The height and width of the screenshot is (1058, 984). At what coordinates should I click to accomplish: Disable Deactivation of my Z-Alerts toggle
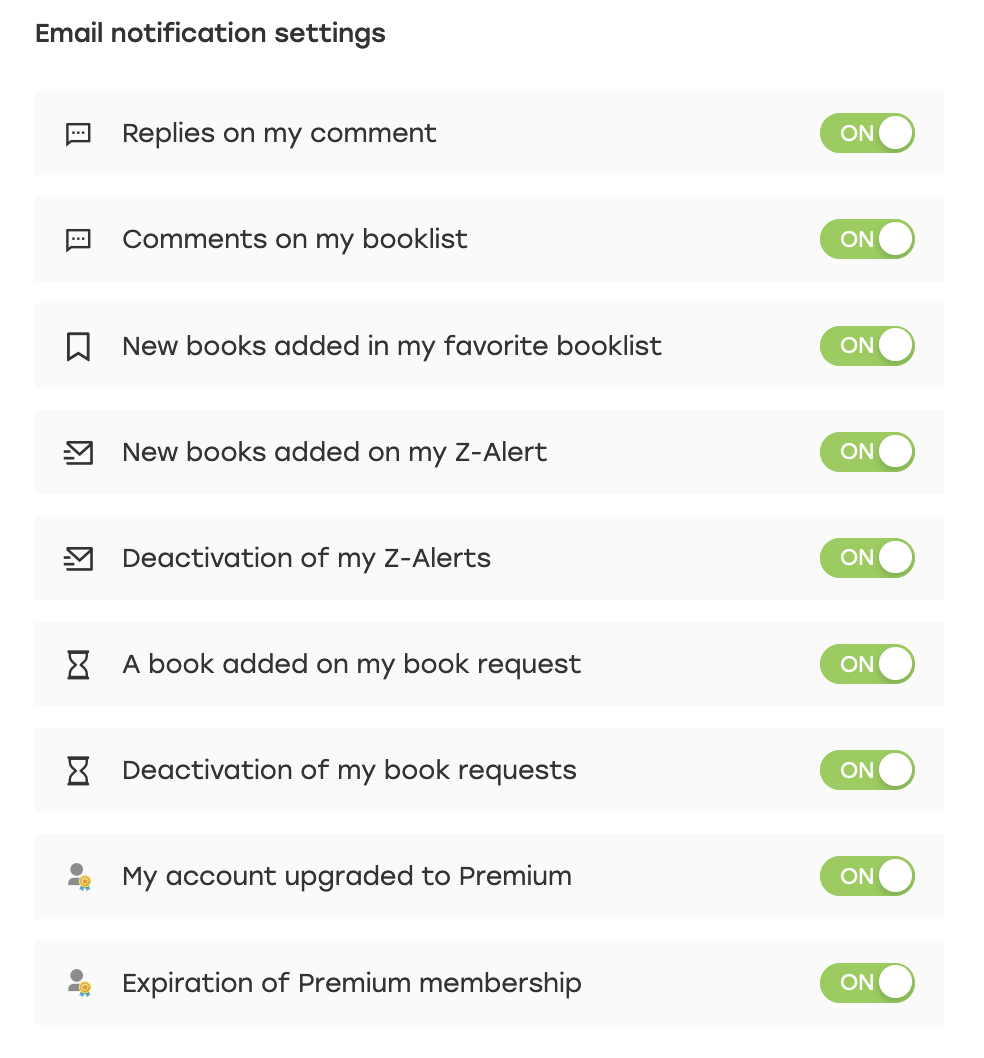(867, 557)
